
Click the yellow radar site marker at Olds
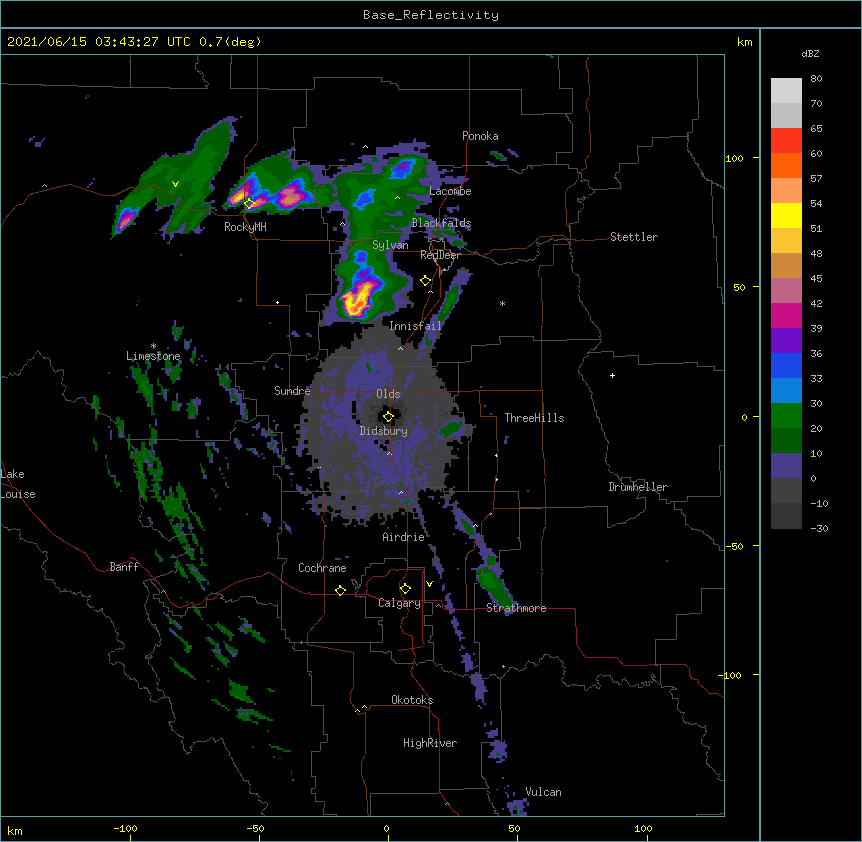[388, 417]
